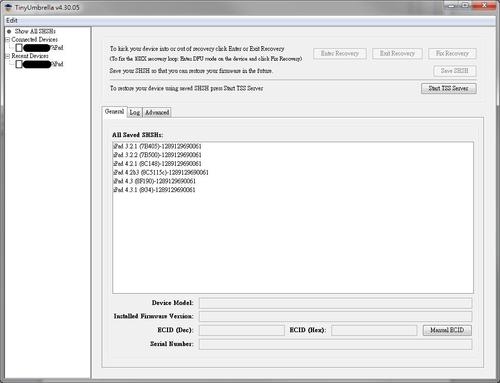Maximize the TinyUmbrella window

466,5
